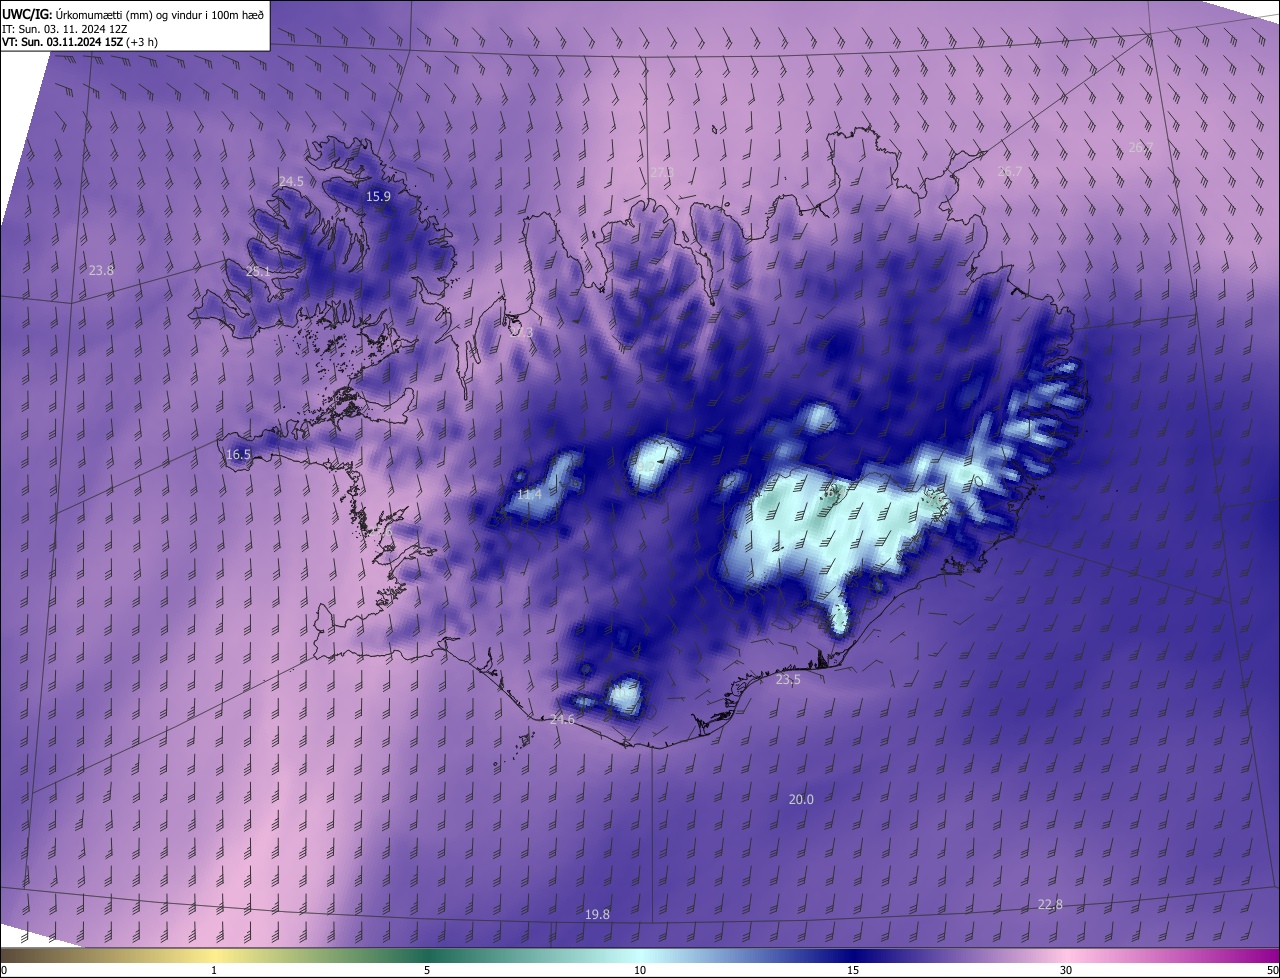Click the 20.0 value label on the map
Image resolution: width=1280 pixels, height=978 pixels.
click(801, 799)
